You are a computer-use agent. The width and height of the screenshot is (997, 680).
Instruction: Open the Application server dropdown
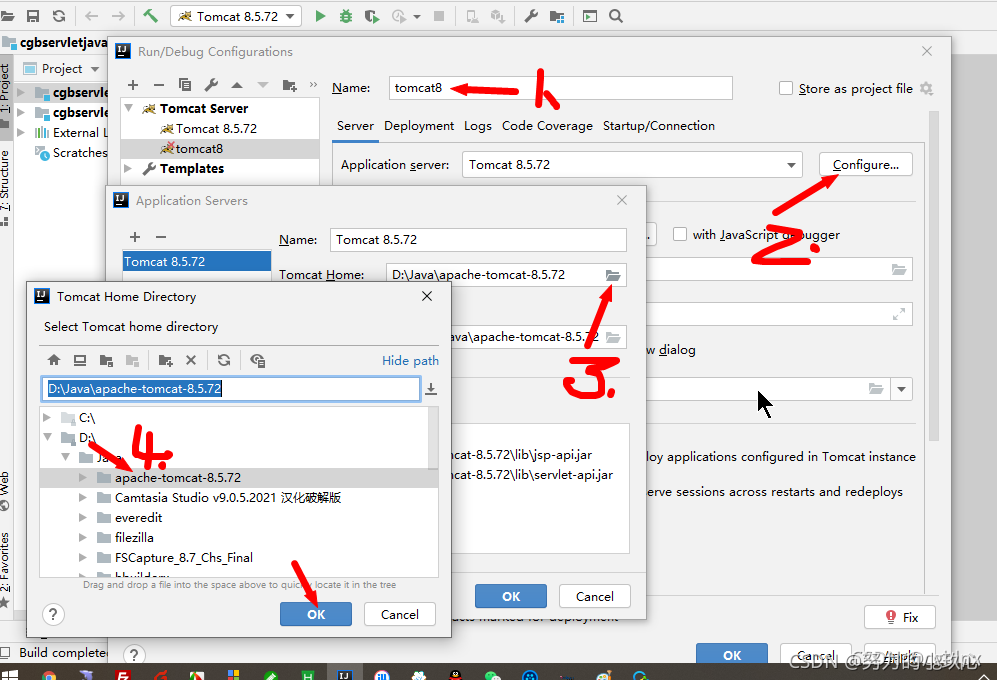point(791,164)
